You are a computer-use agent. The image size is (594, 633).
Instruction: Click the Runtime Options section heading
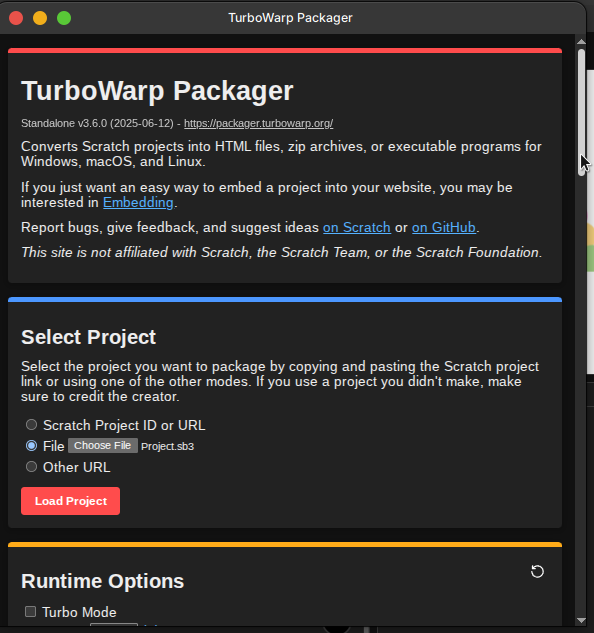point(103,581)
